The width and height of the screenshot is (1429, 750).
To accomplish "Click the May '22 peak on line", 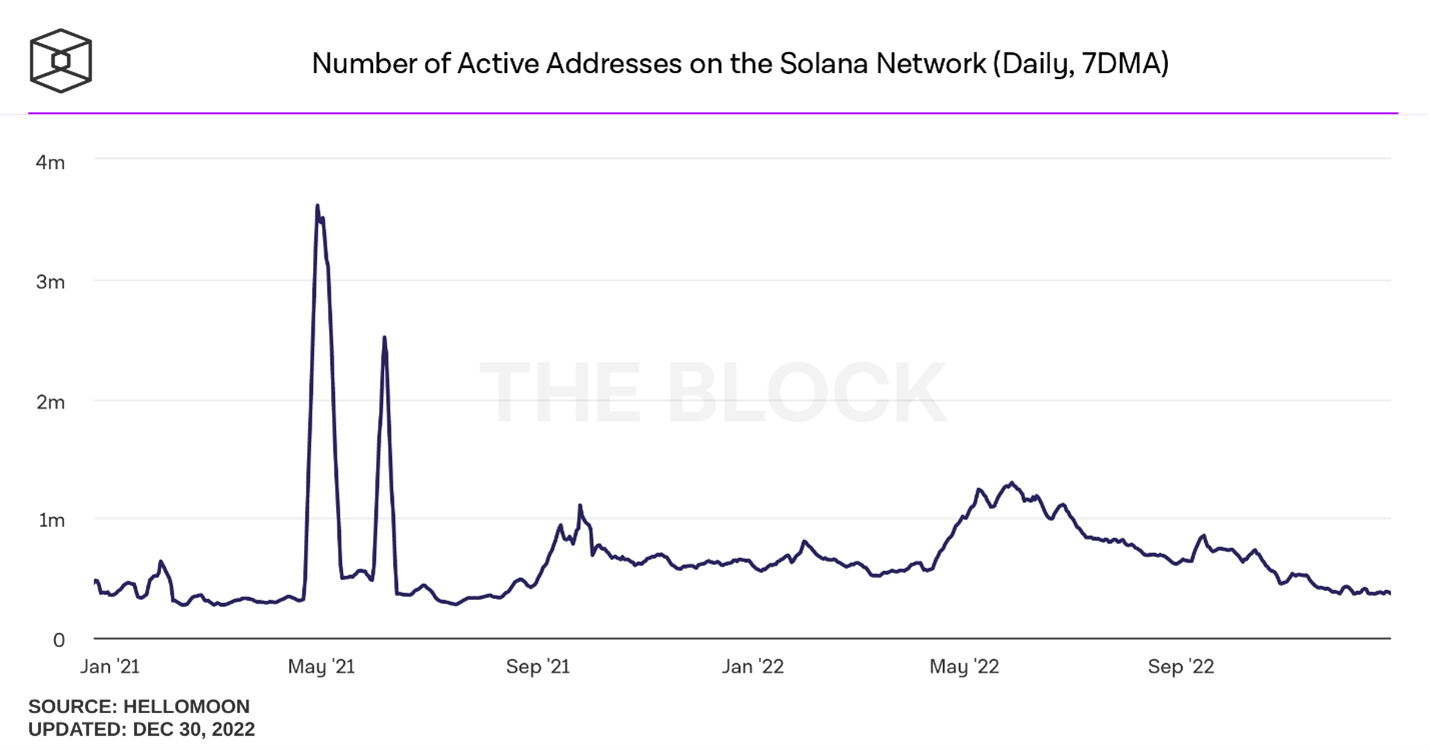I will click(1012, 483).
